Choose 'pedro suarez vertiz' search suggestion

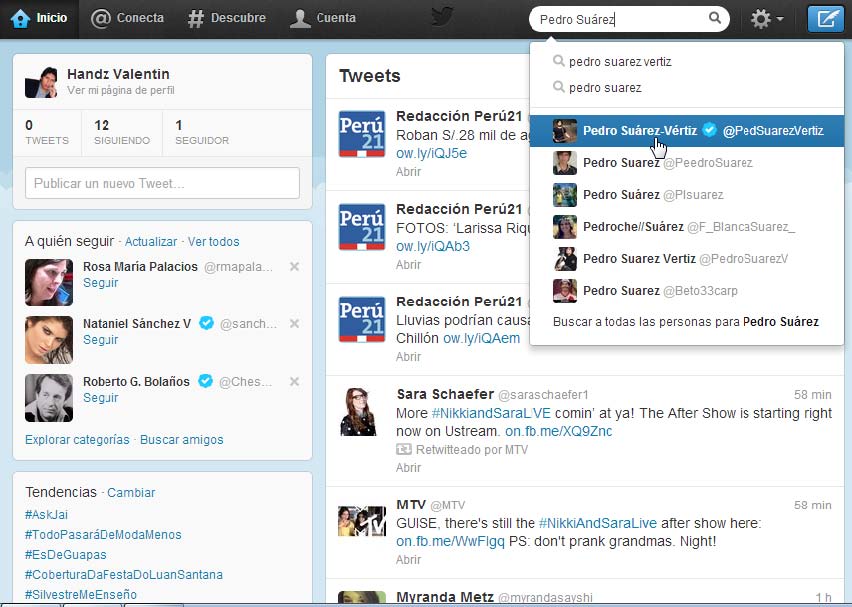(x=619, y=62)
